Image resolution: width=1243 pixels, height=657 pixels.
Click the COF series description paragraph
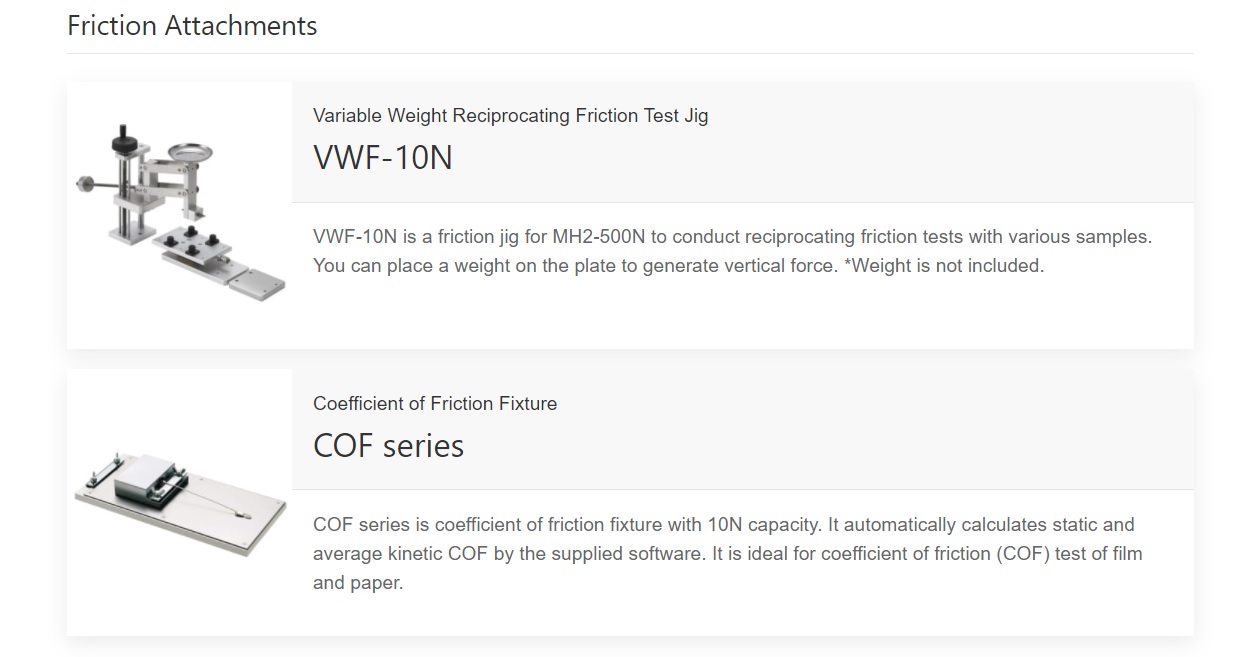pyautogui.click(x=728, y=553)
